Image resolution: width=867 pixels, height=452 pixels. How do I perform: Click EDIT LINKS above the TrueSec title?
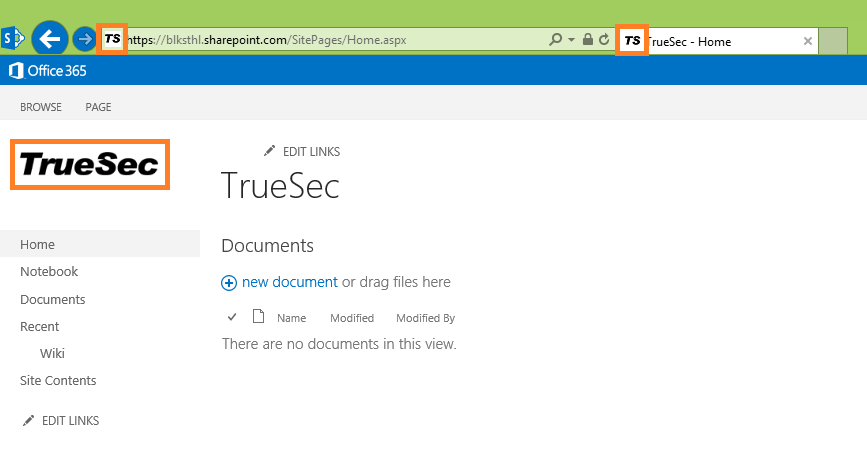point(311,151)
